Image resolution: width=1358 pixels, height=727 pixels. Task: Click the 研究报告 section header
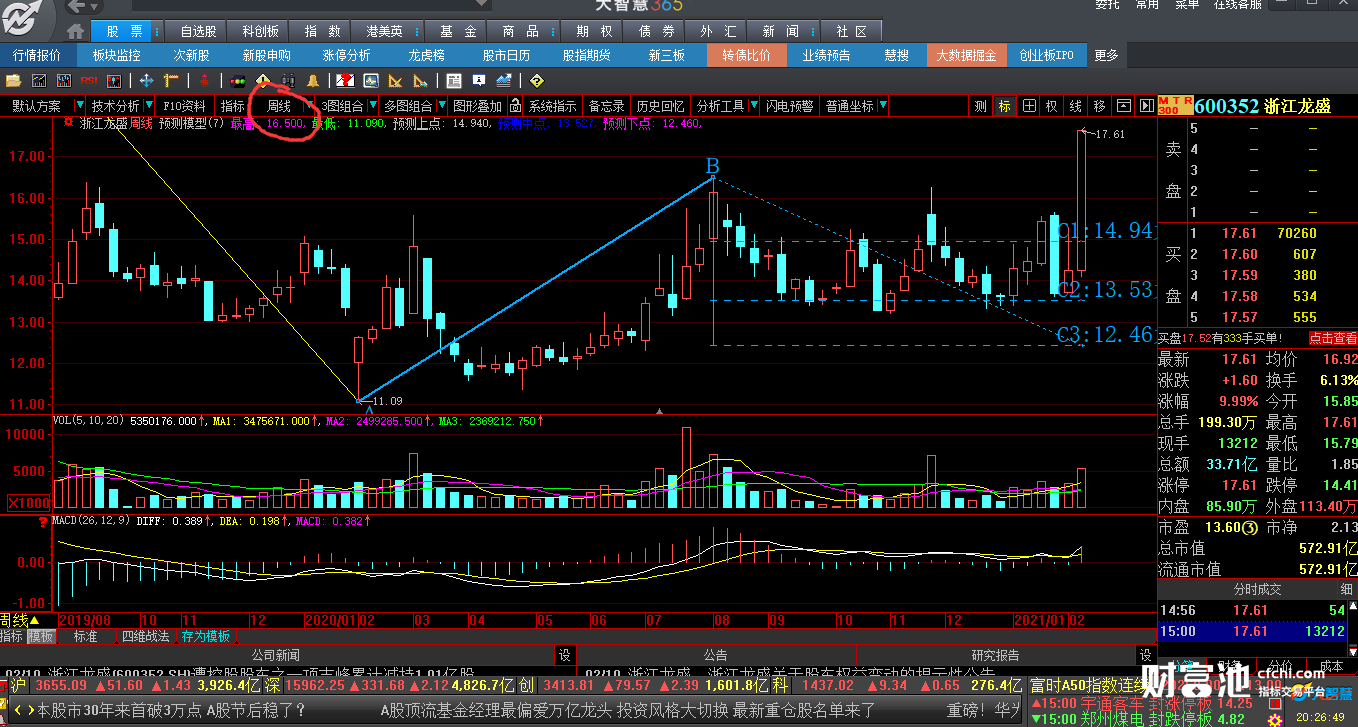coord(995,656)
